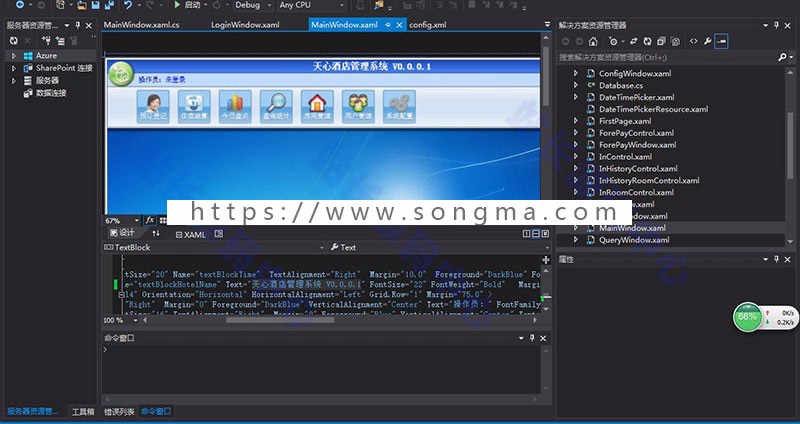The height and width of the screenshot is (424, 800).
Task: Open the TextBlock element dropdown
Action: (x=321, y=247)
